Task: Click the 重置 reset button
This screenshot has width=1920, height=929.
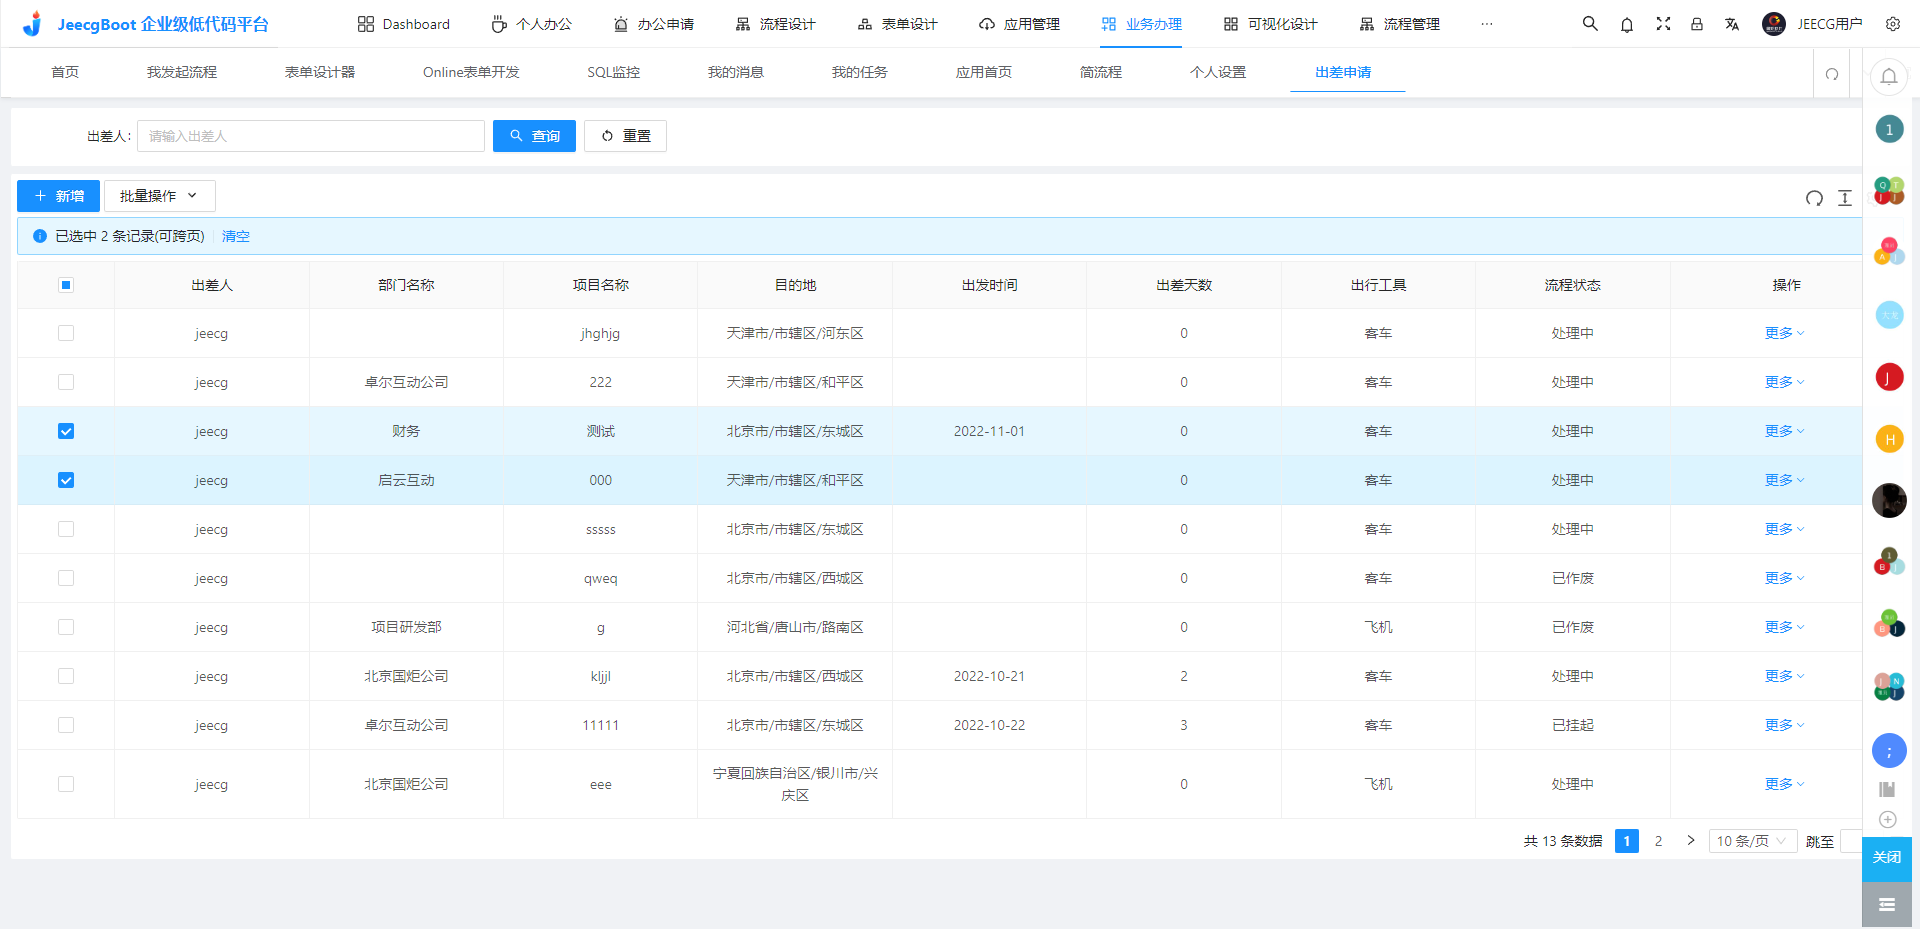Action: tap(625, 136)
